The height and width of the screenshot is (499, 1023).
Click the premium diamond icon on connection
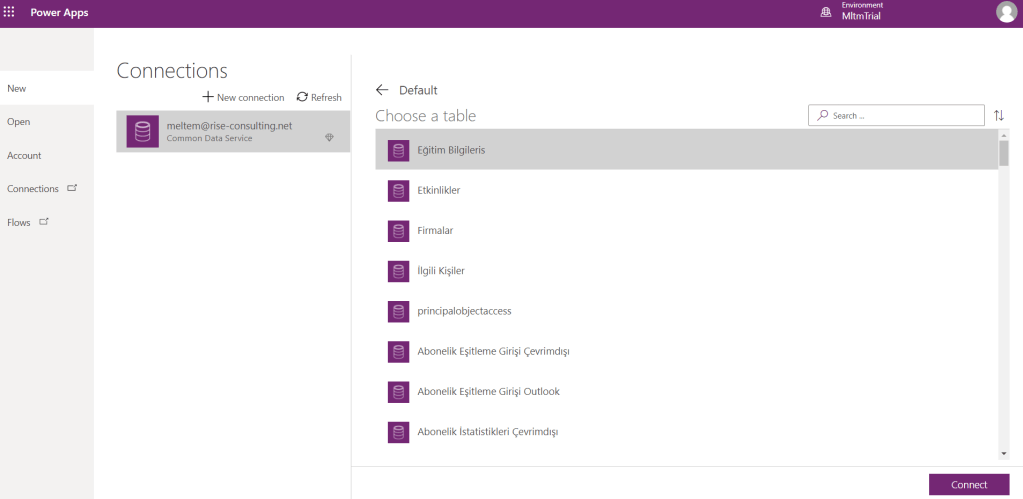tap(330, 138)
